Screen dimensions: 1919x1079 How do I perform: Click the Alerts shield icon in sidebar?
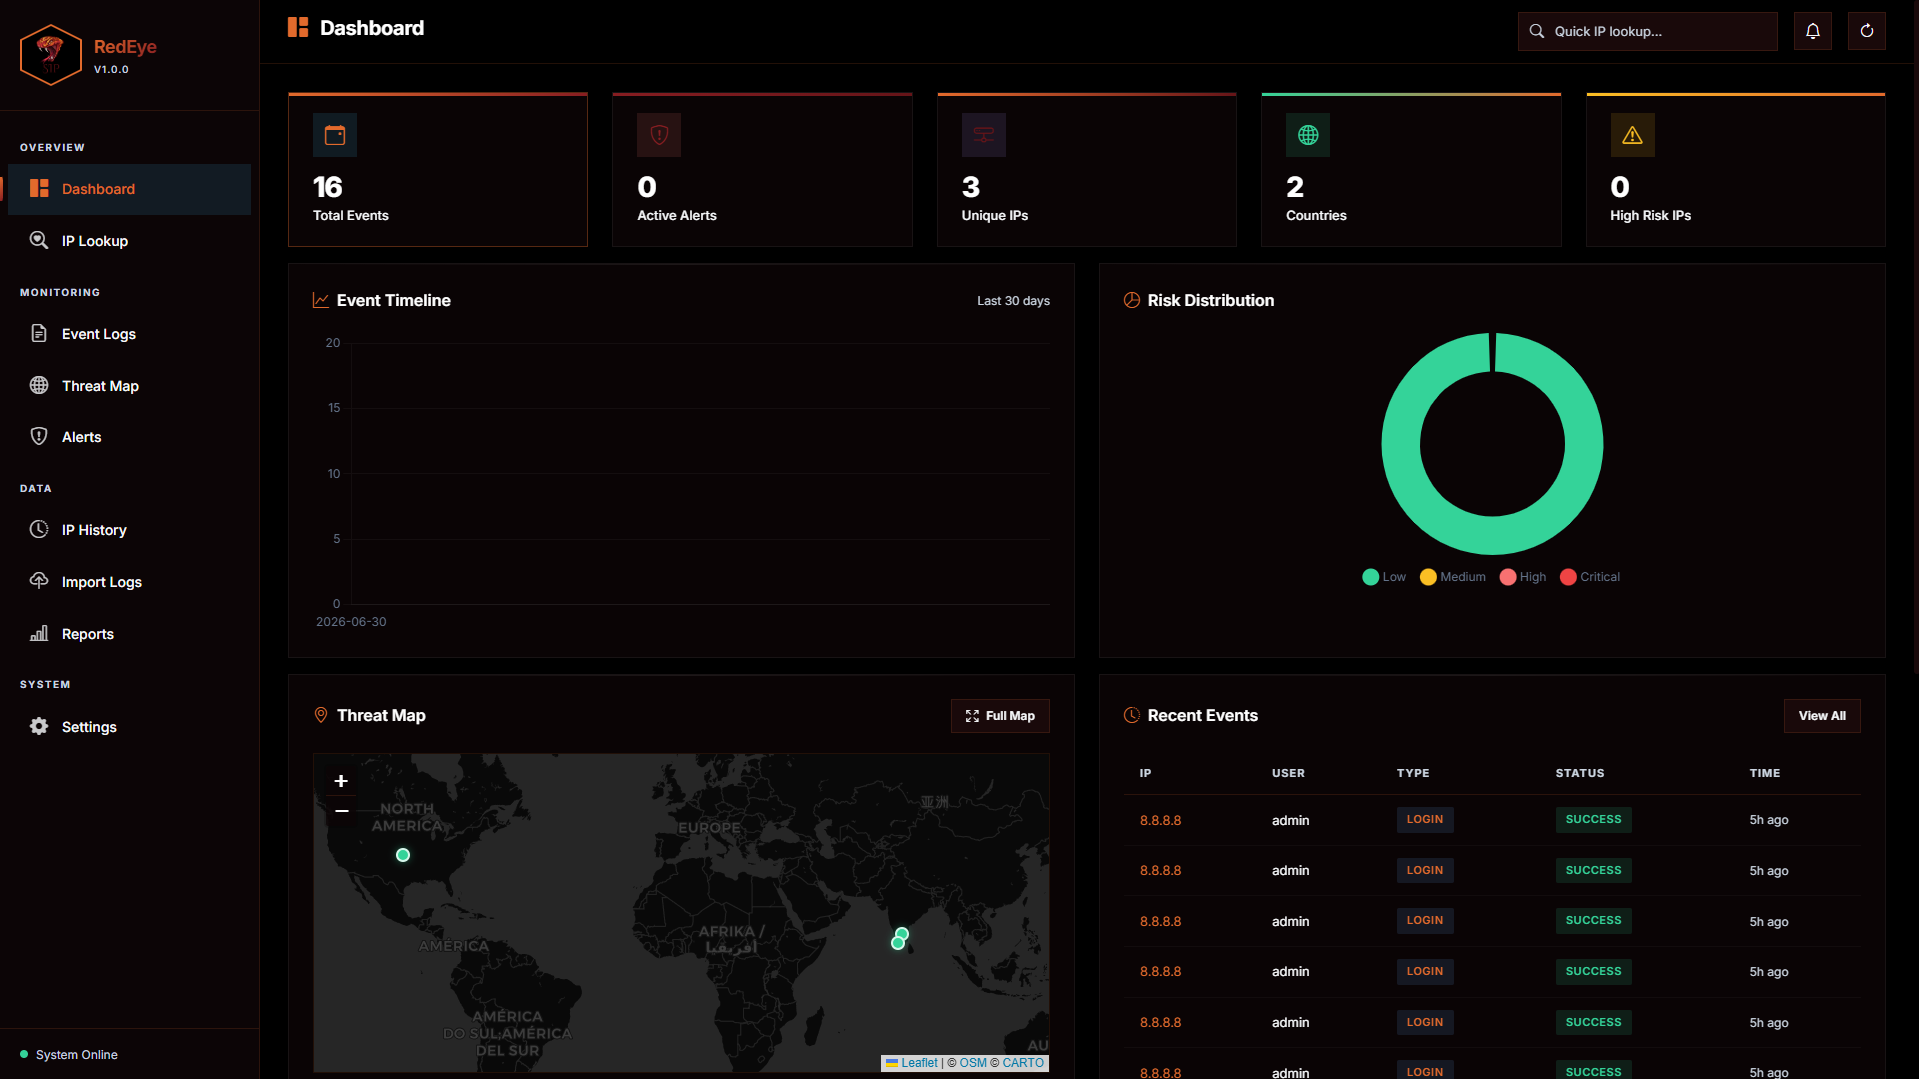(39, 436)
